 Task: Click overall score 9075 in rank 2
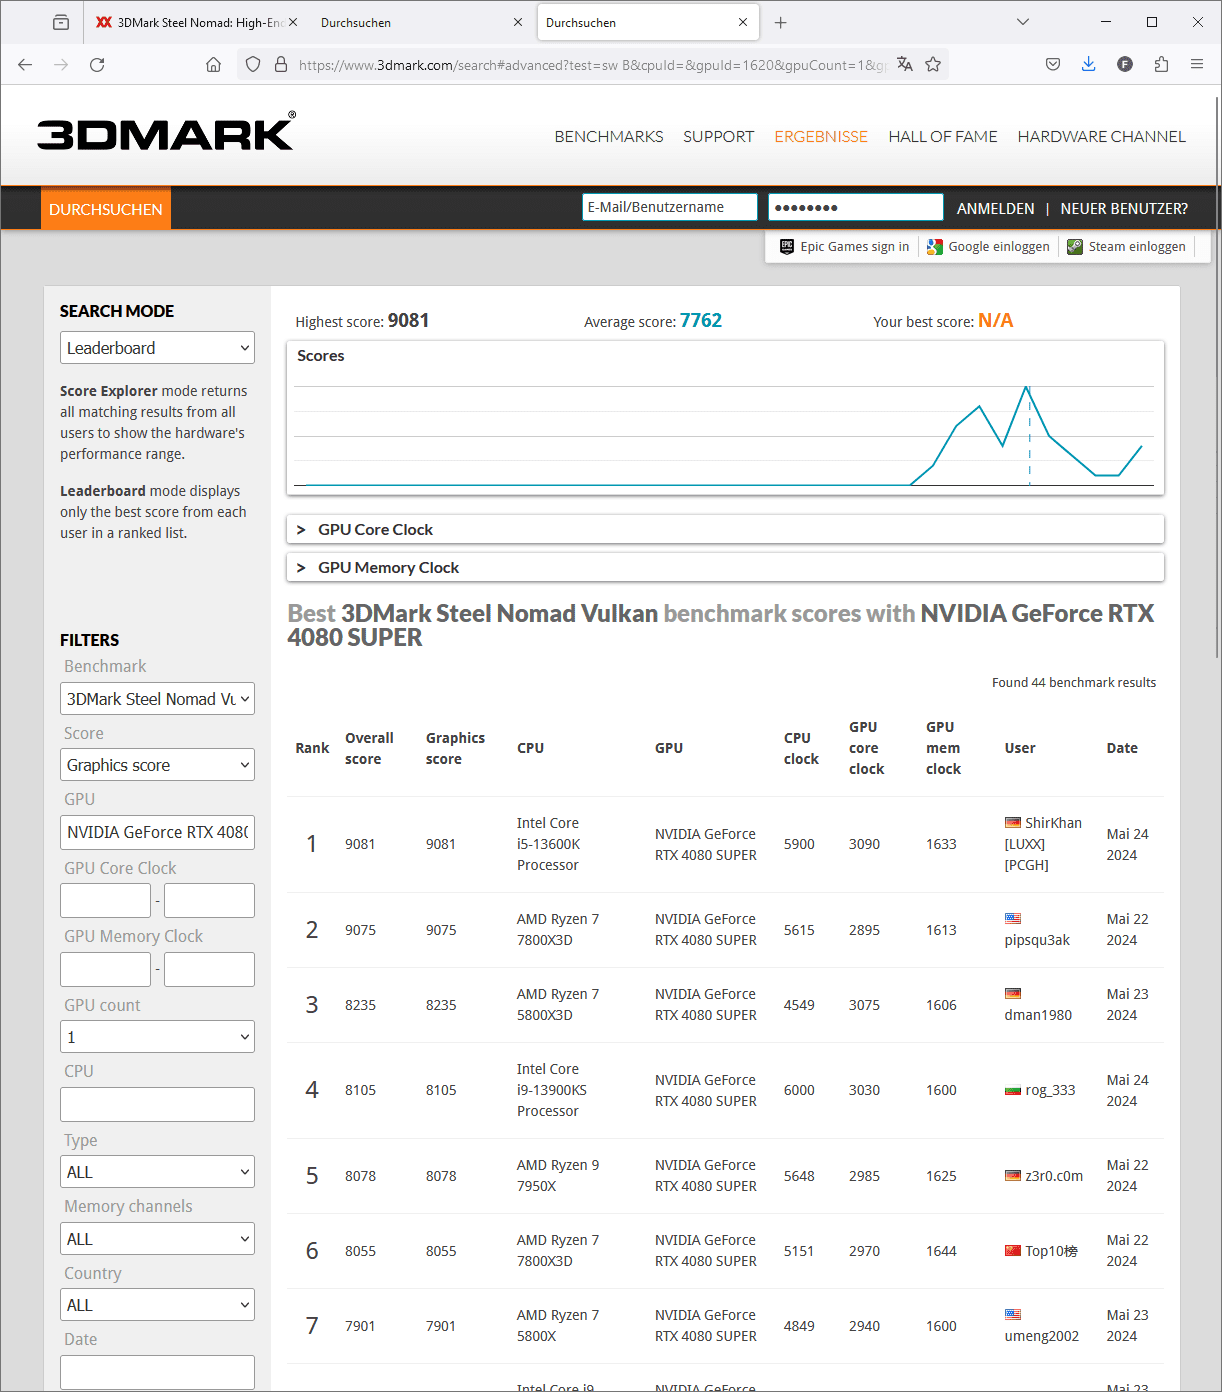pos(360,930)
